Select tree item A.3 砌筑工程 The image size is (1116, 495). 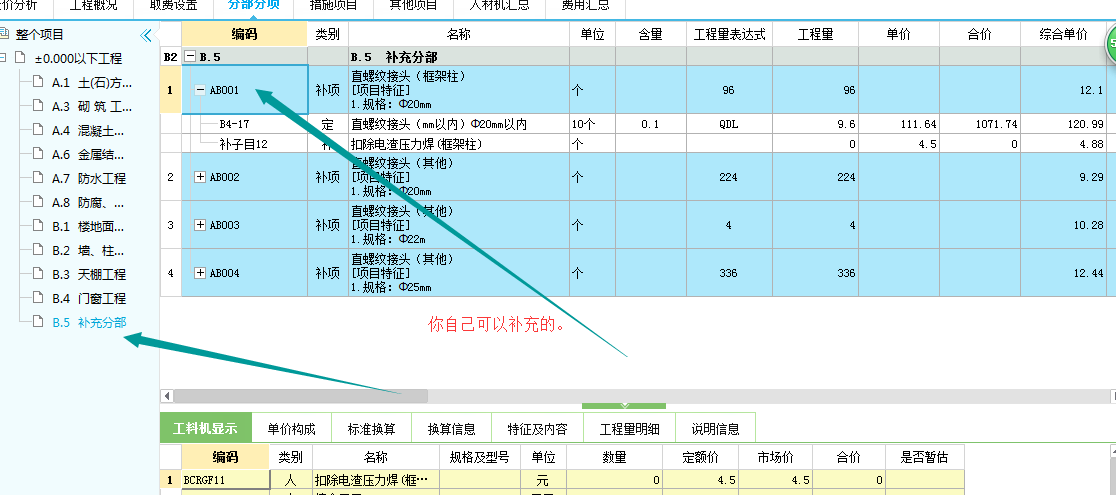[92, 107]
